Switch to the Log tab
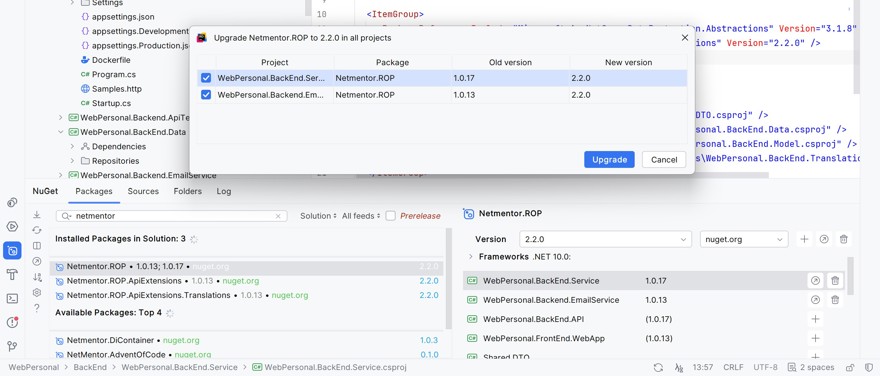This screenshot has height=376, width=880. 224,191
